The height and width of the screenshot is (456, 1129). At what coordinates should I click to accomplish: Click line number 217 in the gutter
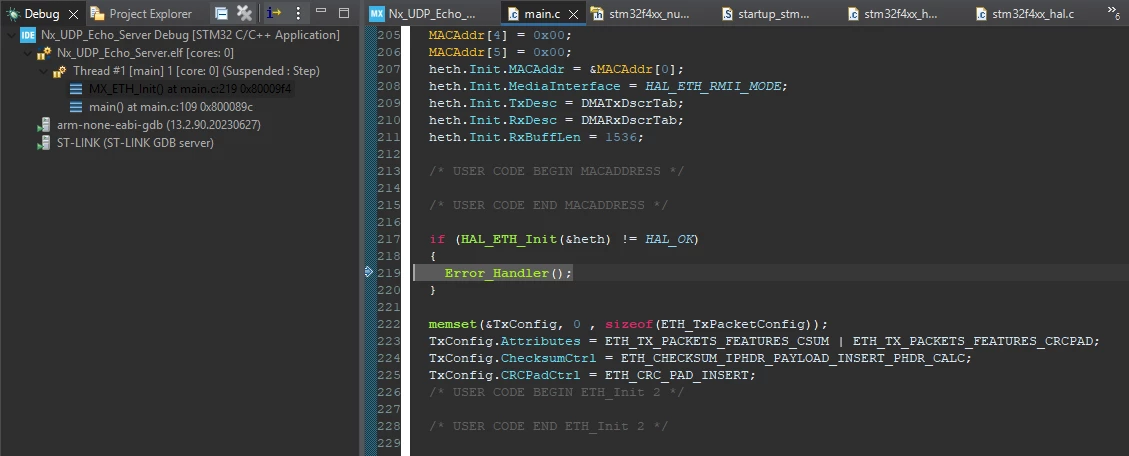[x=388, y=239]
